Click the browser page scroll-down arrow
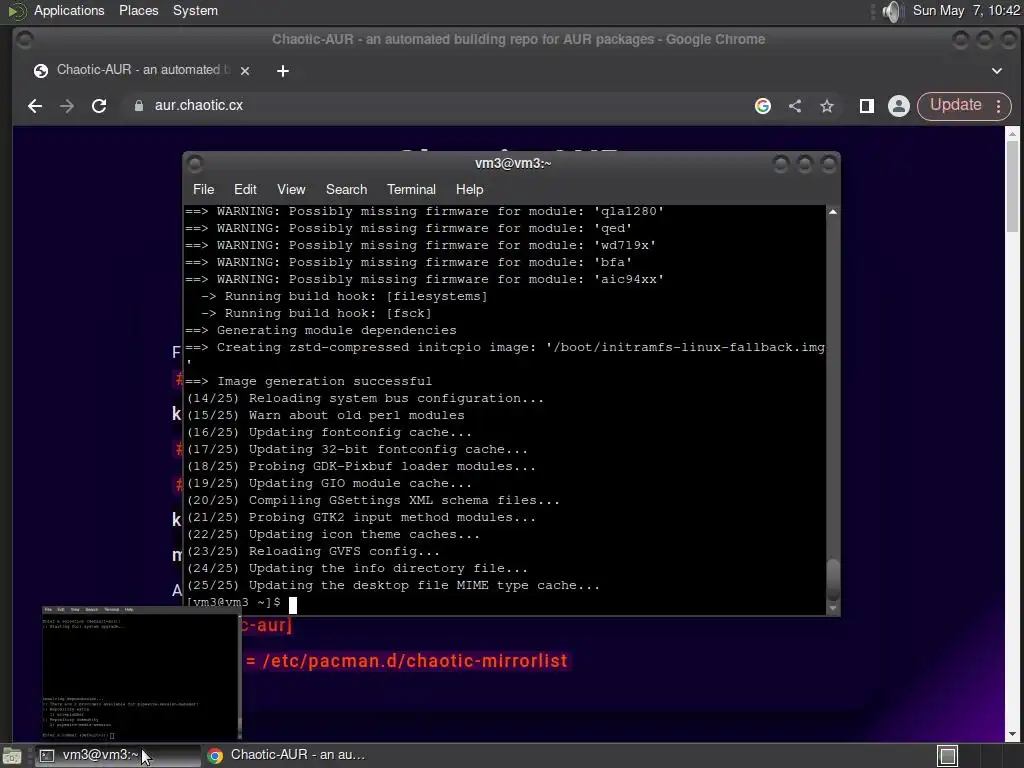The height and width of the screenshot is (768, 1024). 1012,734
